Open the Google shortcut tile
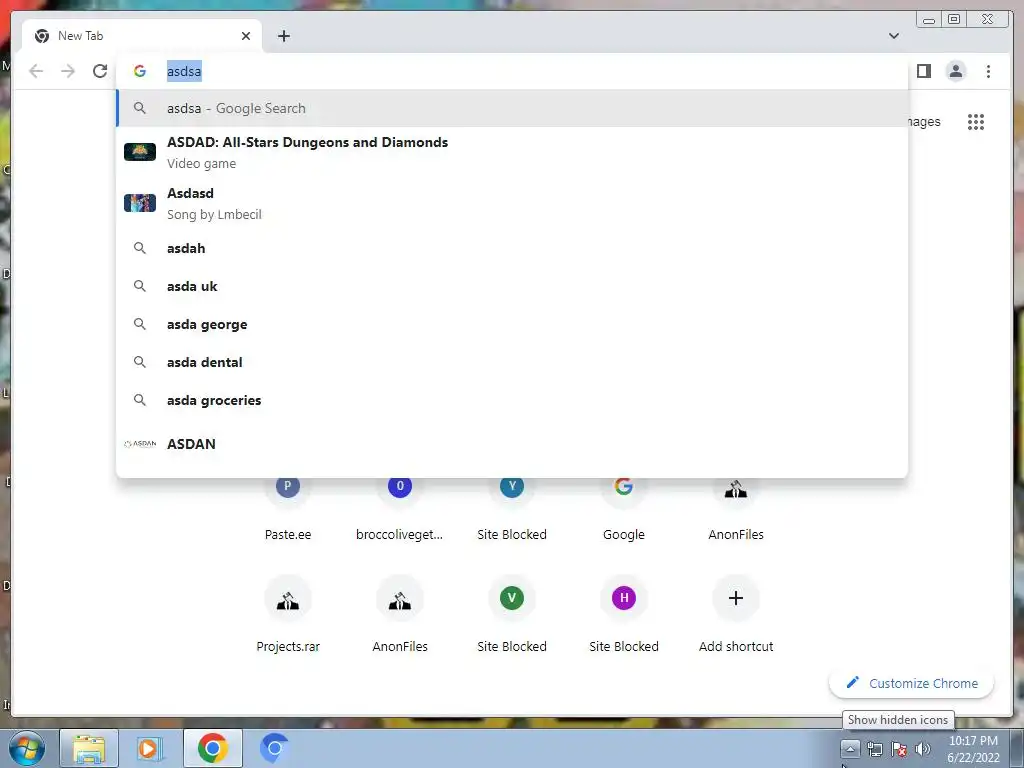 (624, 508)
